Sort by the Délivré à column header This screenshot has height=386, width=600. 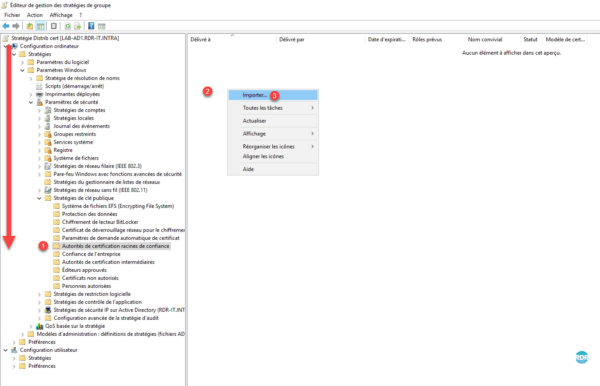232,39
